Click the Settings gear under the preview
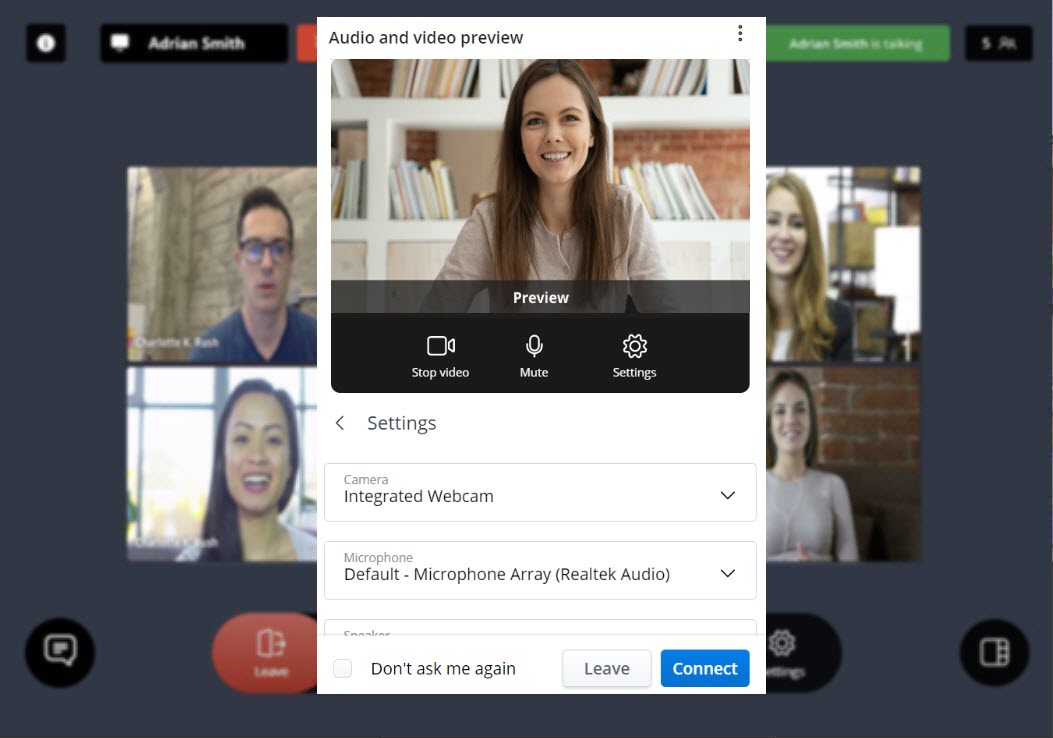This screenshot has width=1053, height=738. [x=634, y=356]
